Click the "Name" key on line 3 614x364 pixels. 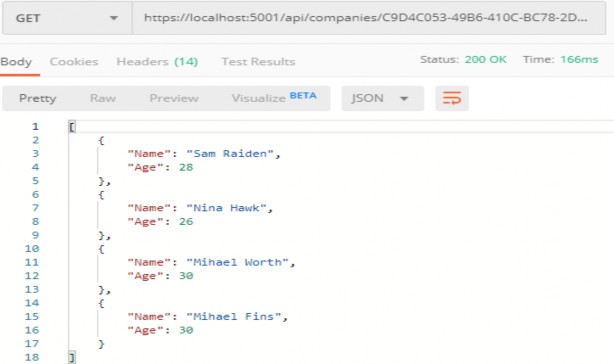coord(149,153)
